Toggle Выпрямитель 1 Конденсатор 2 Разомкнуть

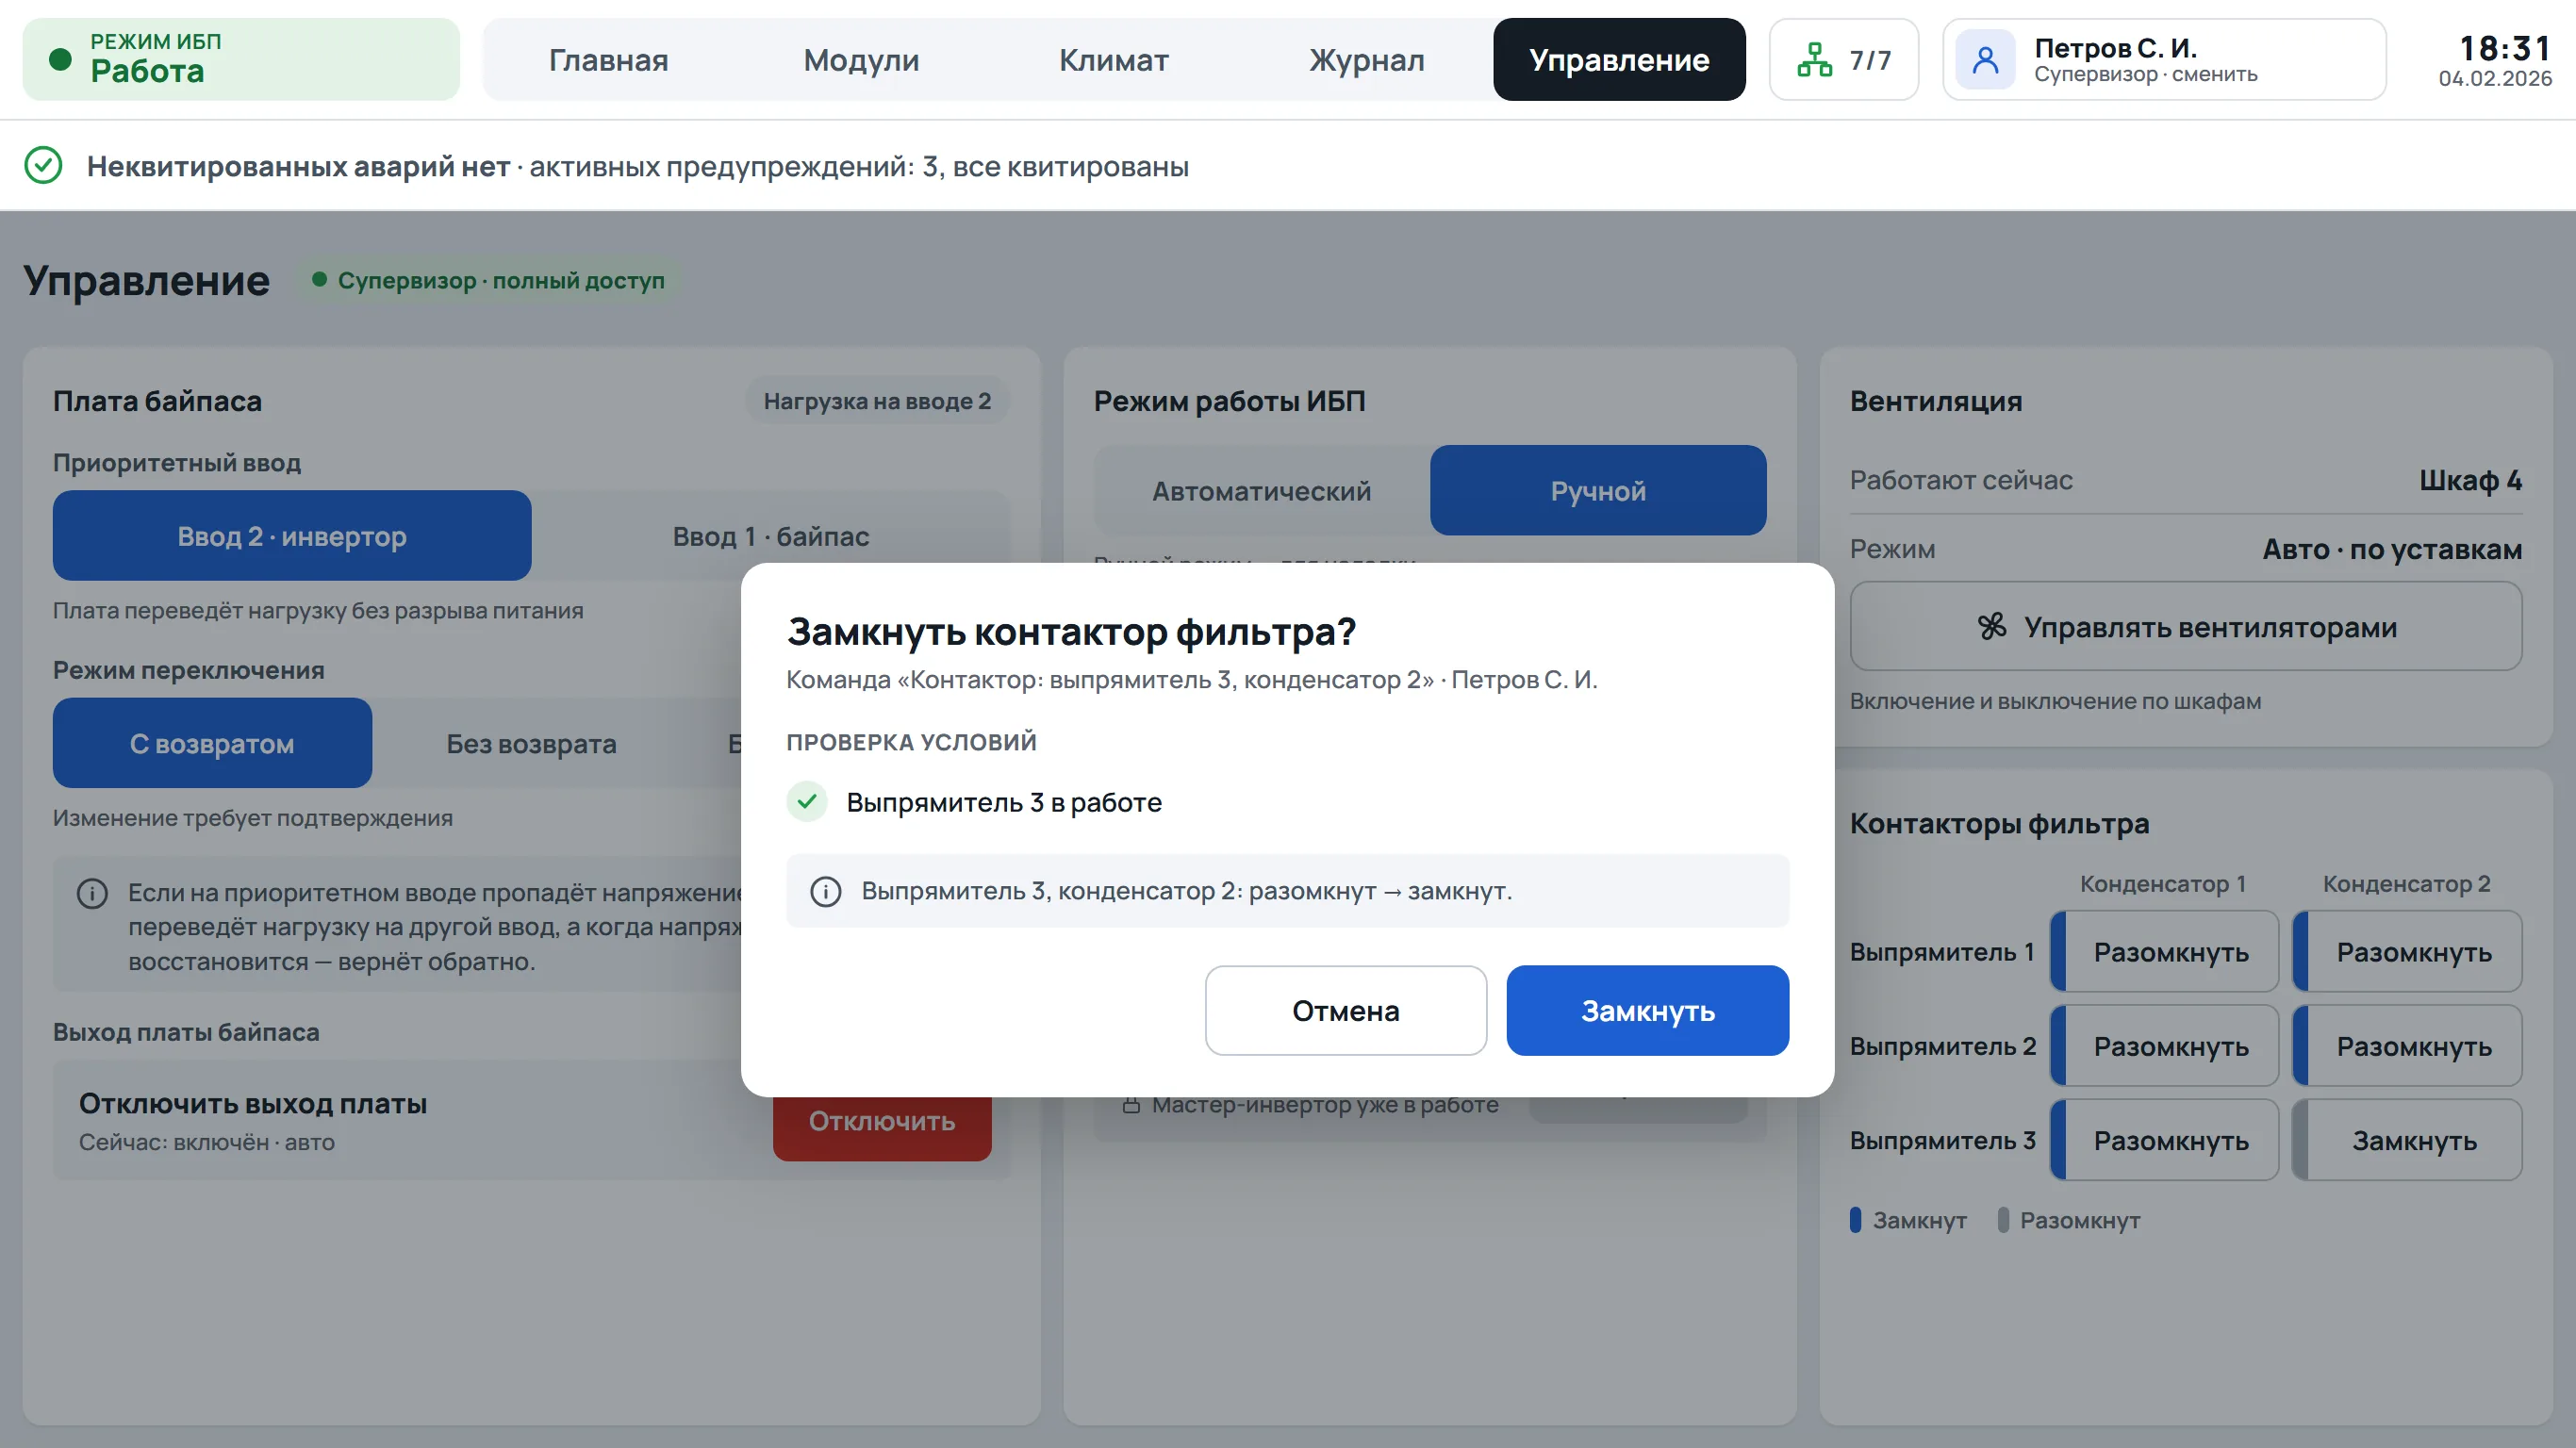pyautogui.click(x=2407, y=952)
